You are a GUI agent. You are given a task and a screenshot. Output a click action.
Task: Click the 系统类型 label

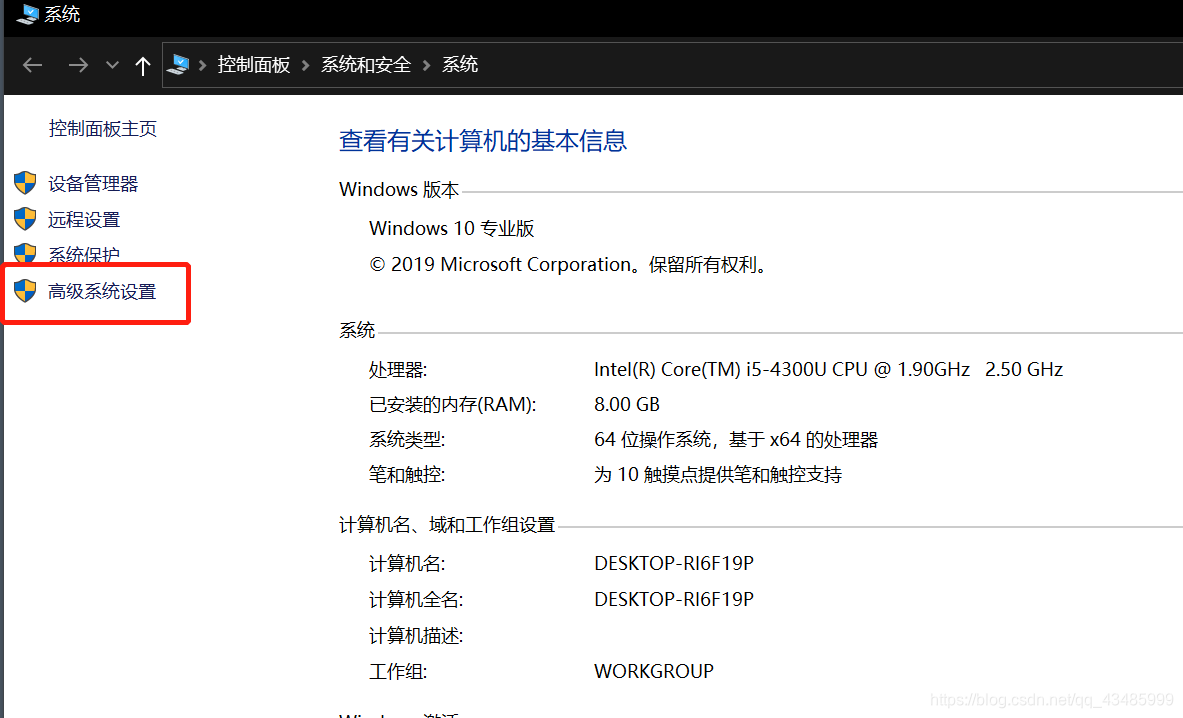pyautogui.click(x=407, y=440)
